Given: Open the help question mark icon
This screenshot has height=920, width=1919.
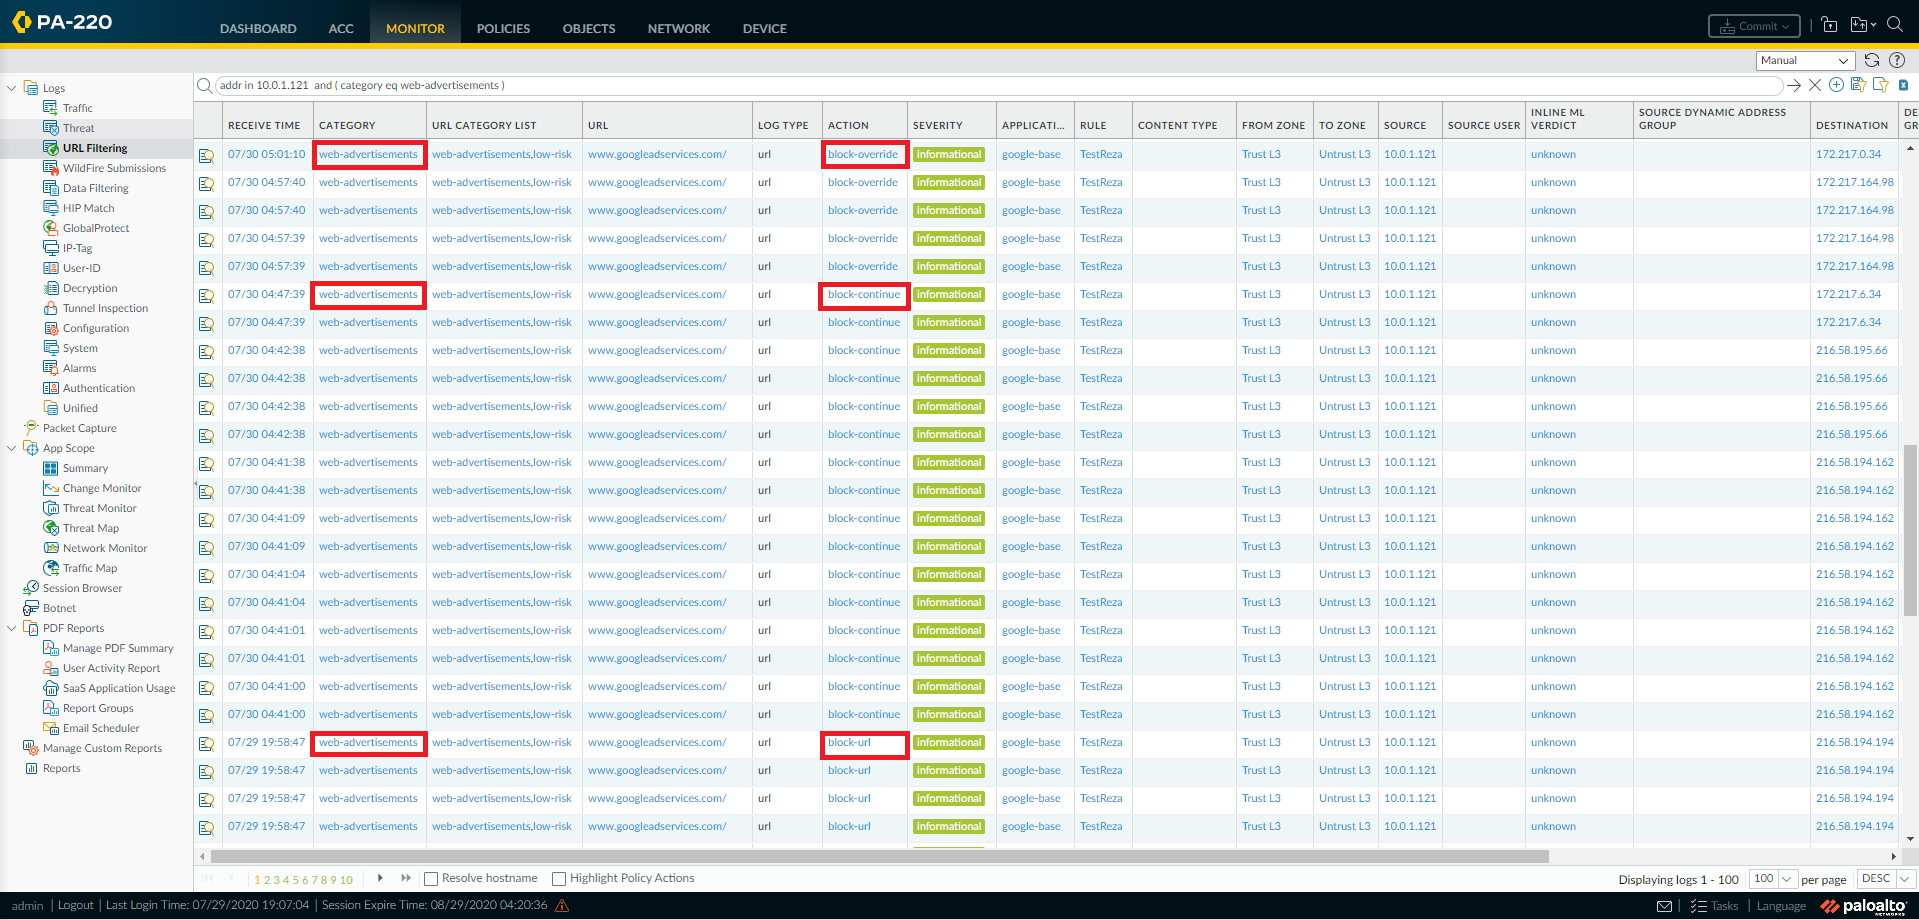Looking at the screenshot, I should click(1897, 60).
